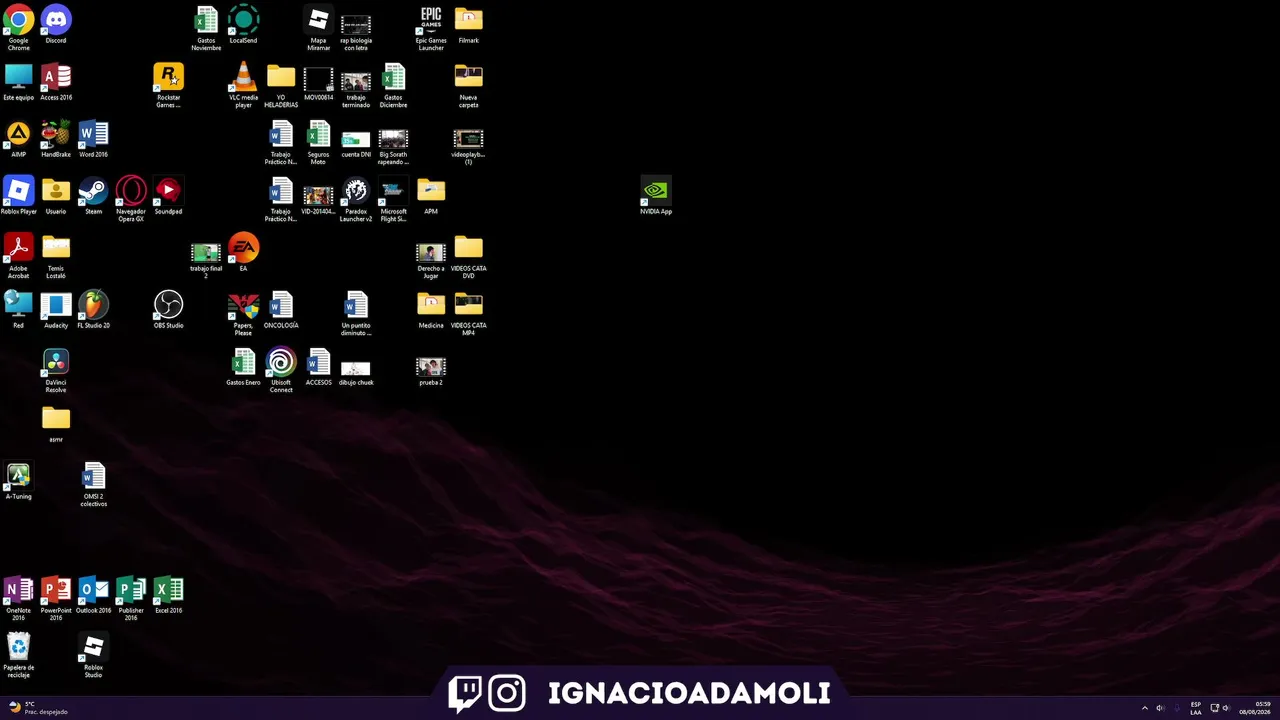
Task: Select the OBS Studio shortcut
Action: pos(168,305)
